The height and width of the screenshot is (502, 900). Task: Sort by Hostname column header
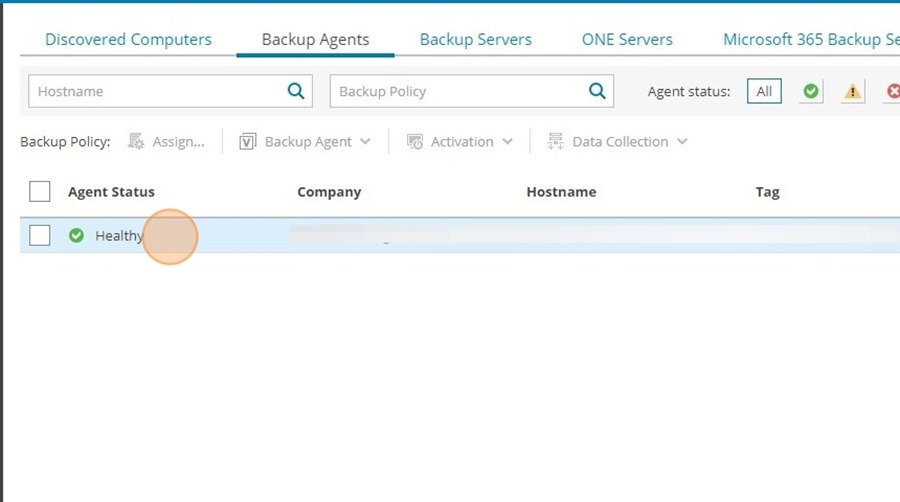click(x=561, y=192)
